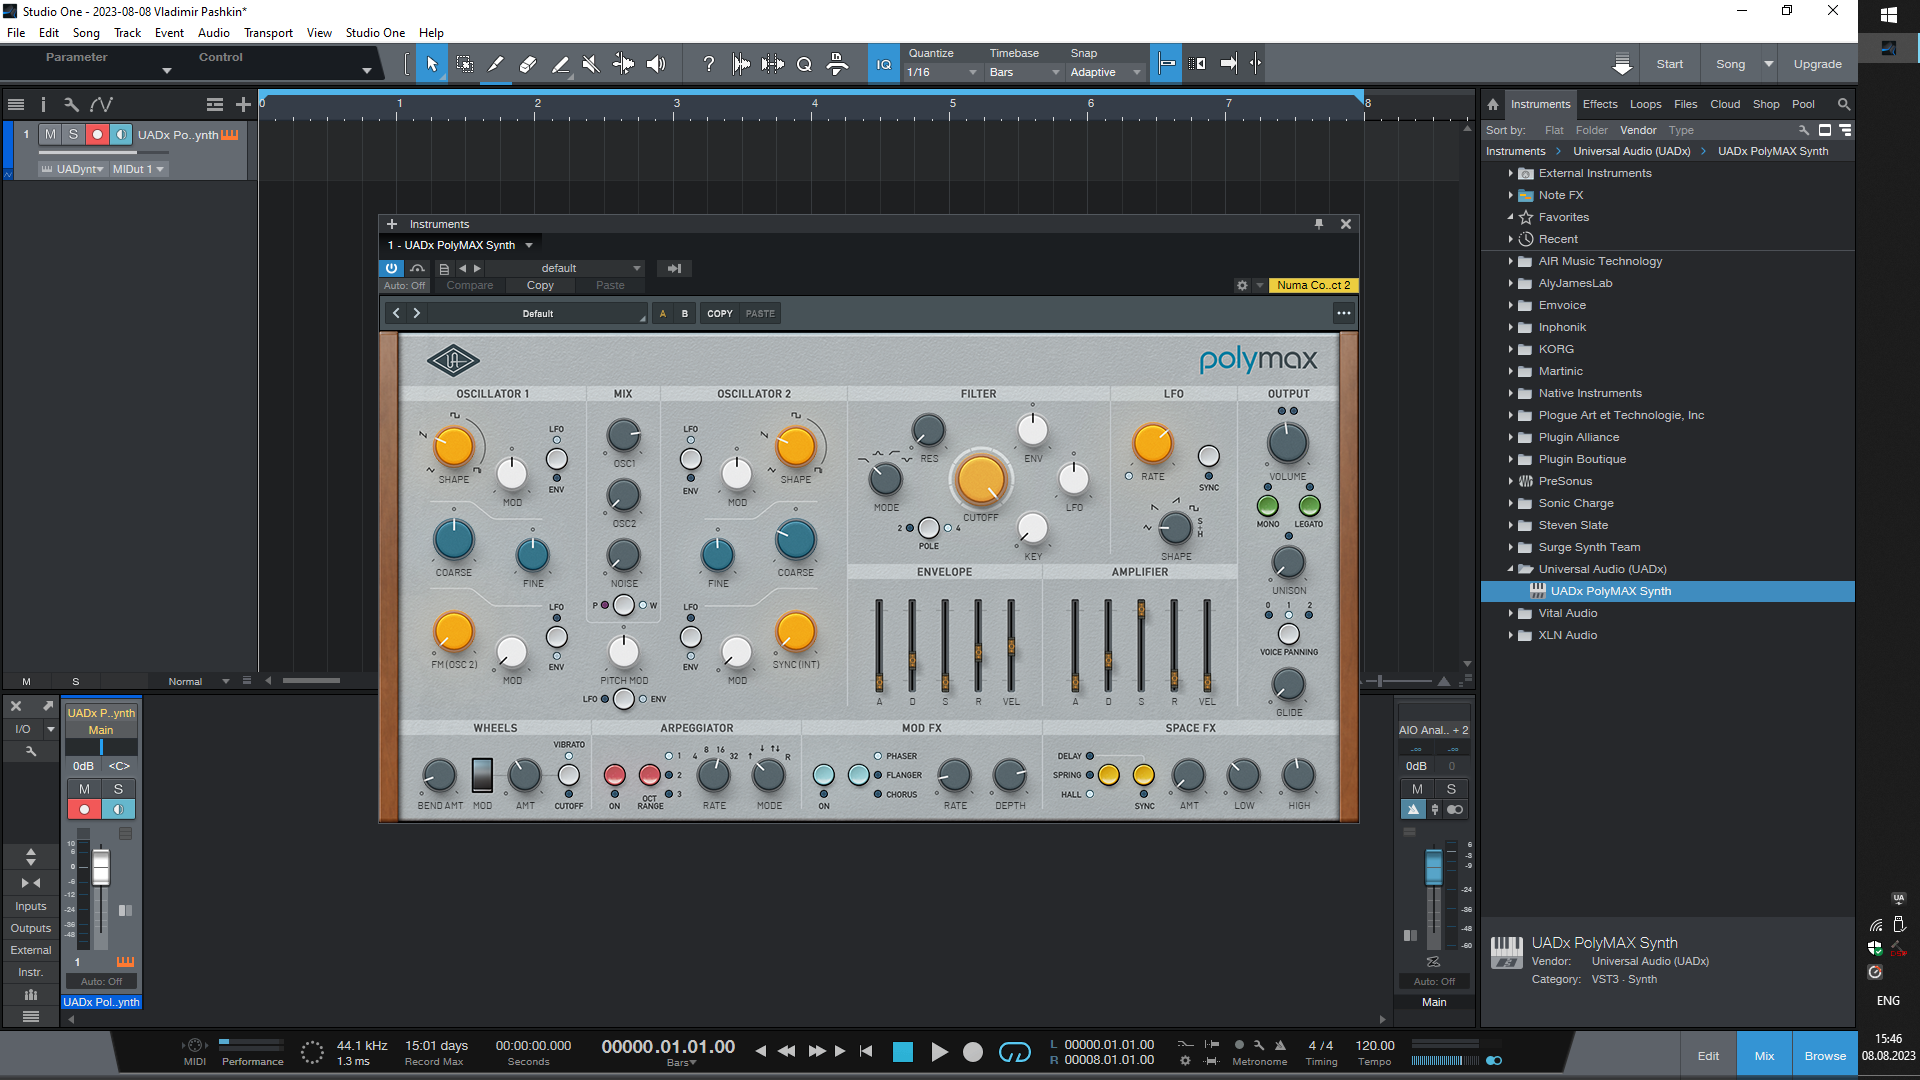Click the Upgrade button
The image size is (1920, 1080).
[1817, 64]
